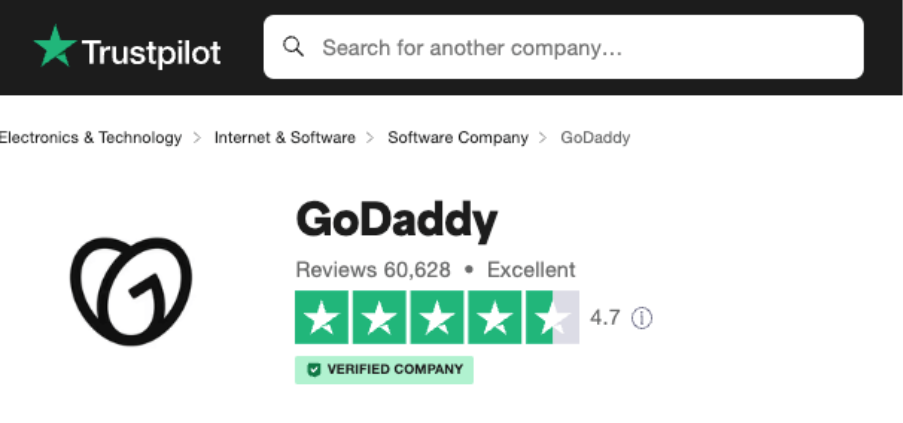Open the Electronics & Technology breadcrumb
903x423 pixels.
[x=90, y=138]
